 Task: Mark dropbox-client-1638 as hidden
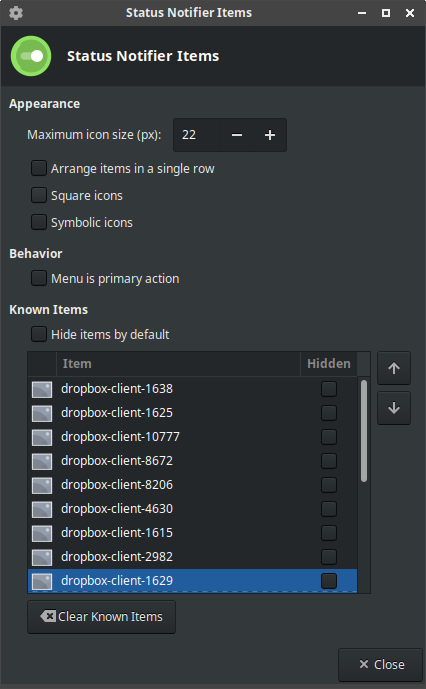point(329,389)
